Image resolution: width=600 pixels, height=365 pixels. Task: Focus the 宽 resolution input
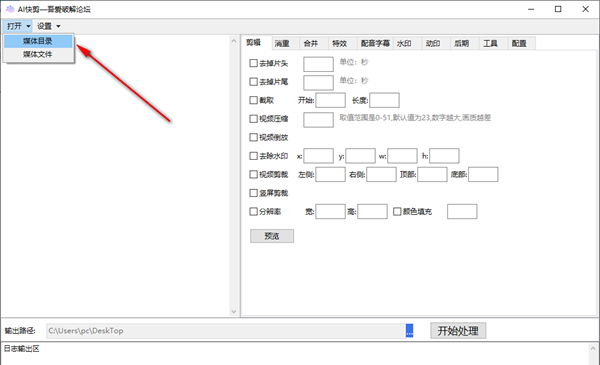pos(331,211)
